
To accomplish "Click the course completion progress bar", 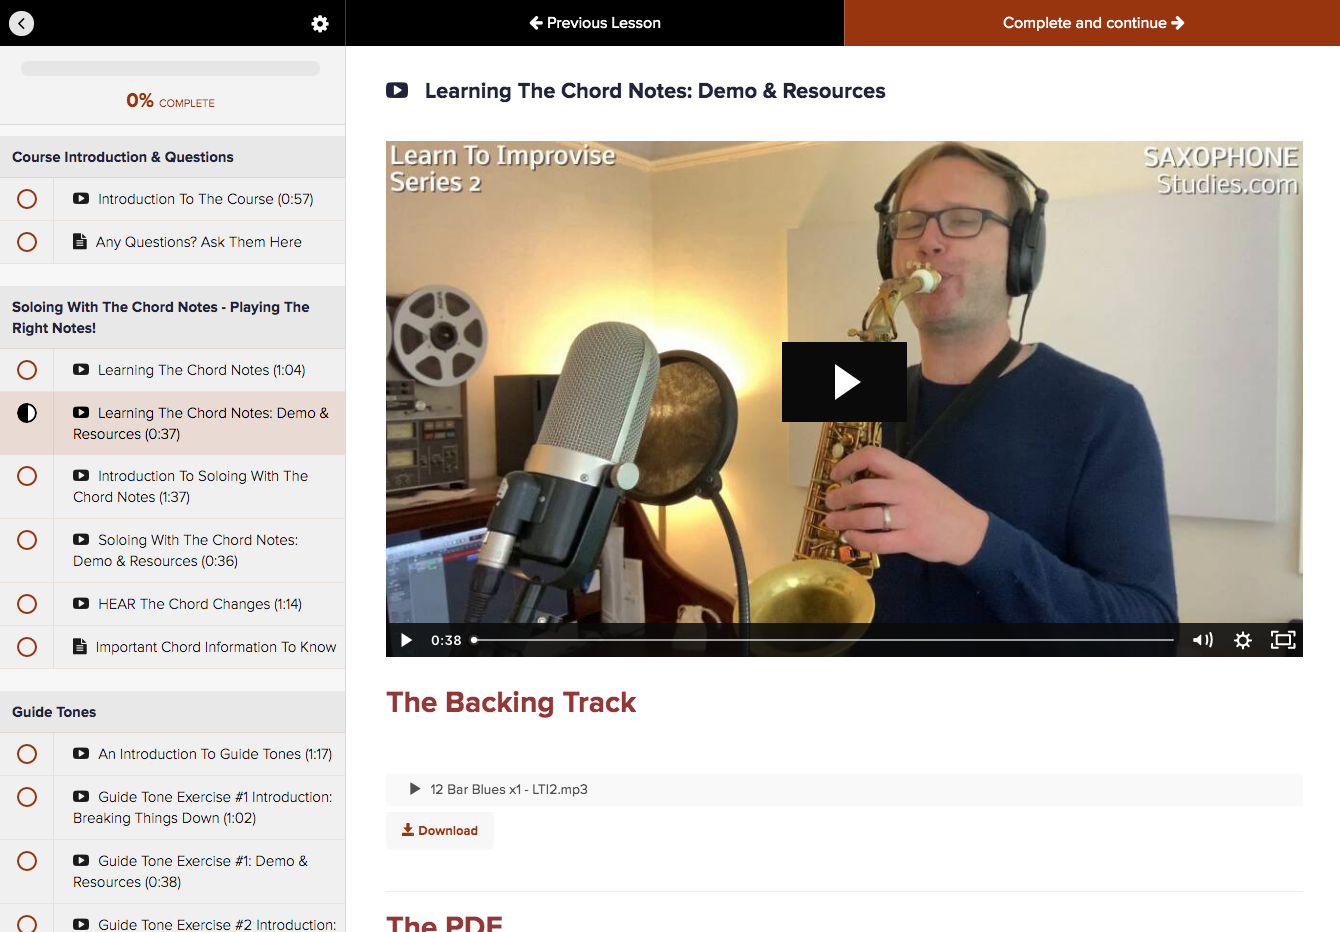I will click(x=170, y=69).
